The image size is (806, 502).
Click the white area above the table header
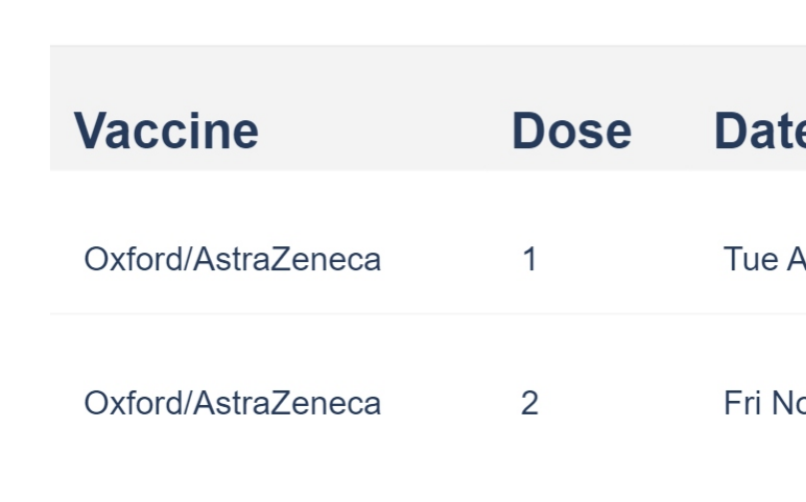click(x=400, y=22)
